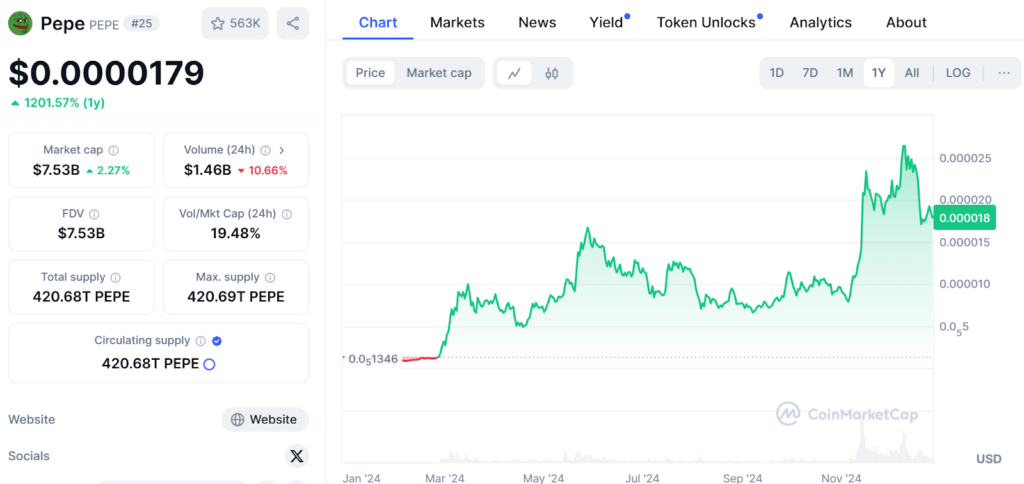
Task: Toggle chart to Price view
Action: [x=370, y=73]
